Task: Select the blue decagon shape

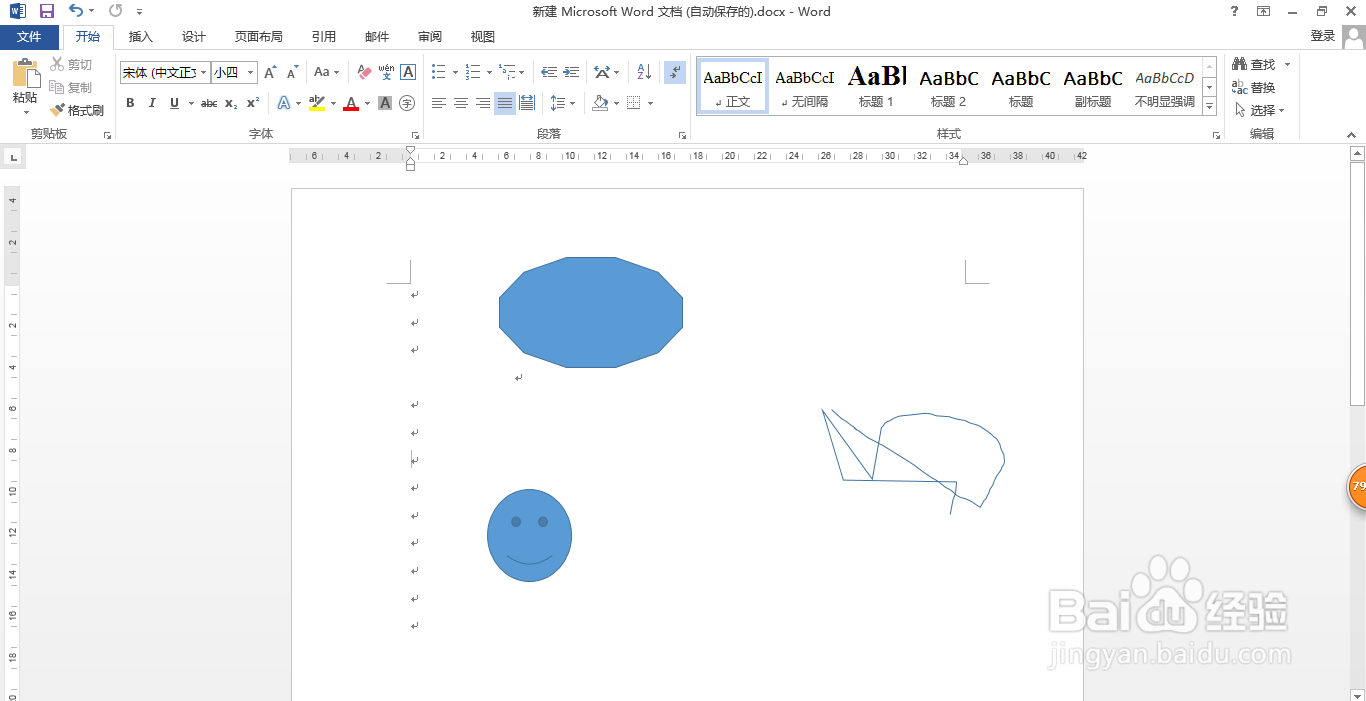Action: pos(591,312)
